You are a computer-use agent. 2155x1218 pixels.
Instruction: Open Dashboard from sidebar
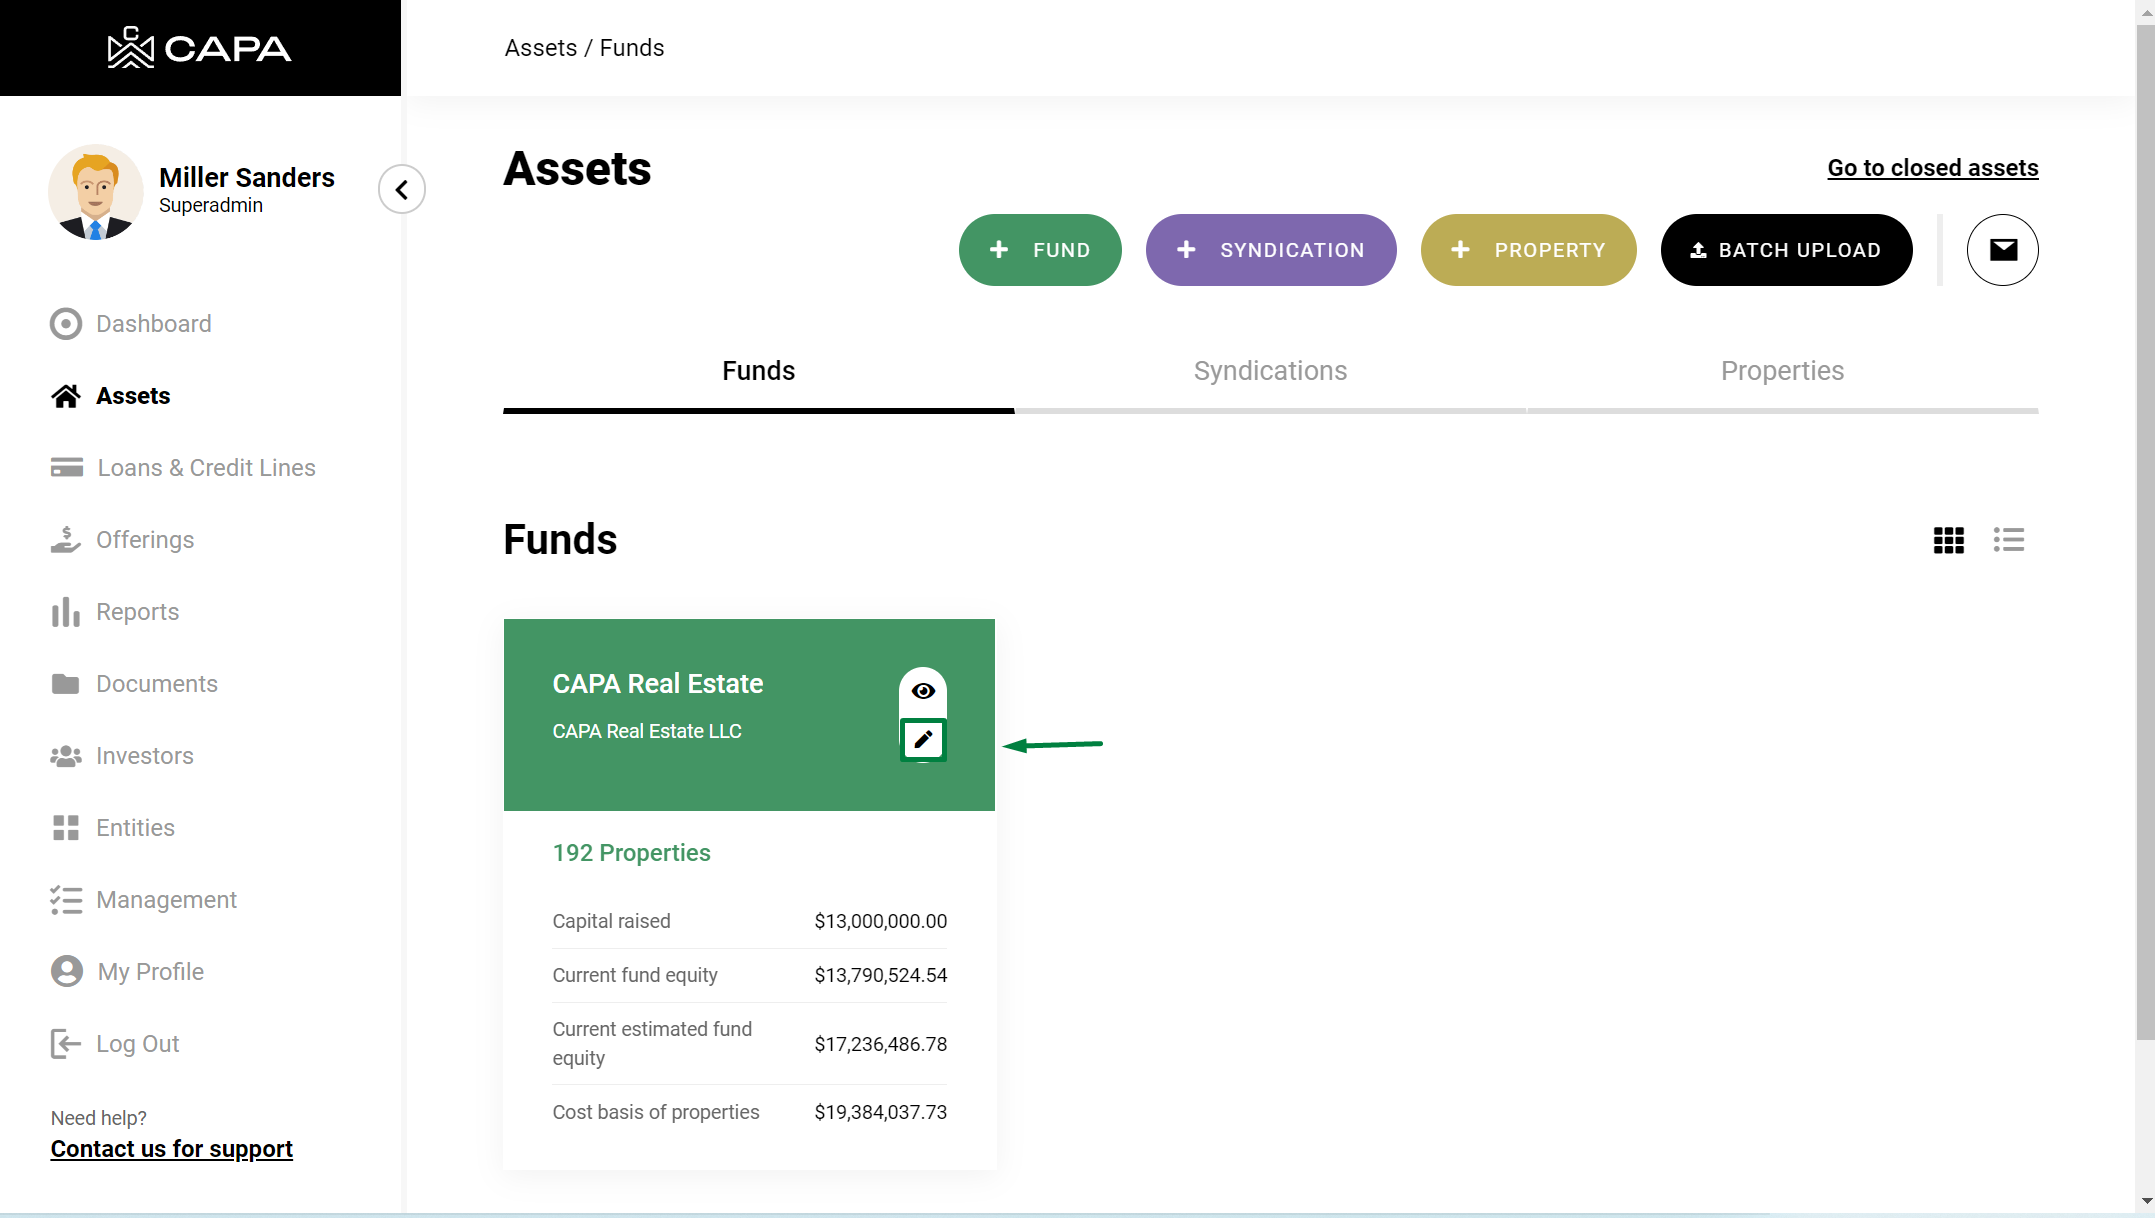click(153, 324)
